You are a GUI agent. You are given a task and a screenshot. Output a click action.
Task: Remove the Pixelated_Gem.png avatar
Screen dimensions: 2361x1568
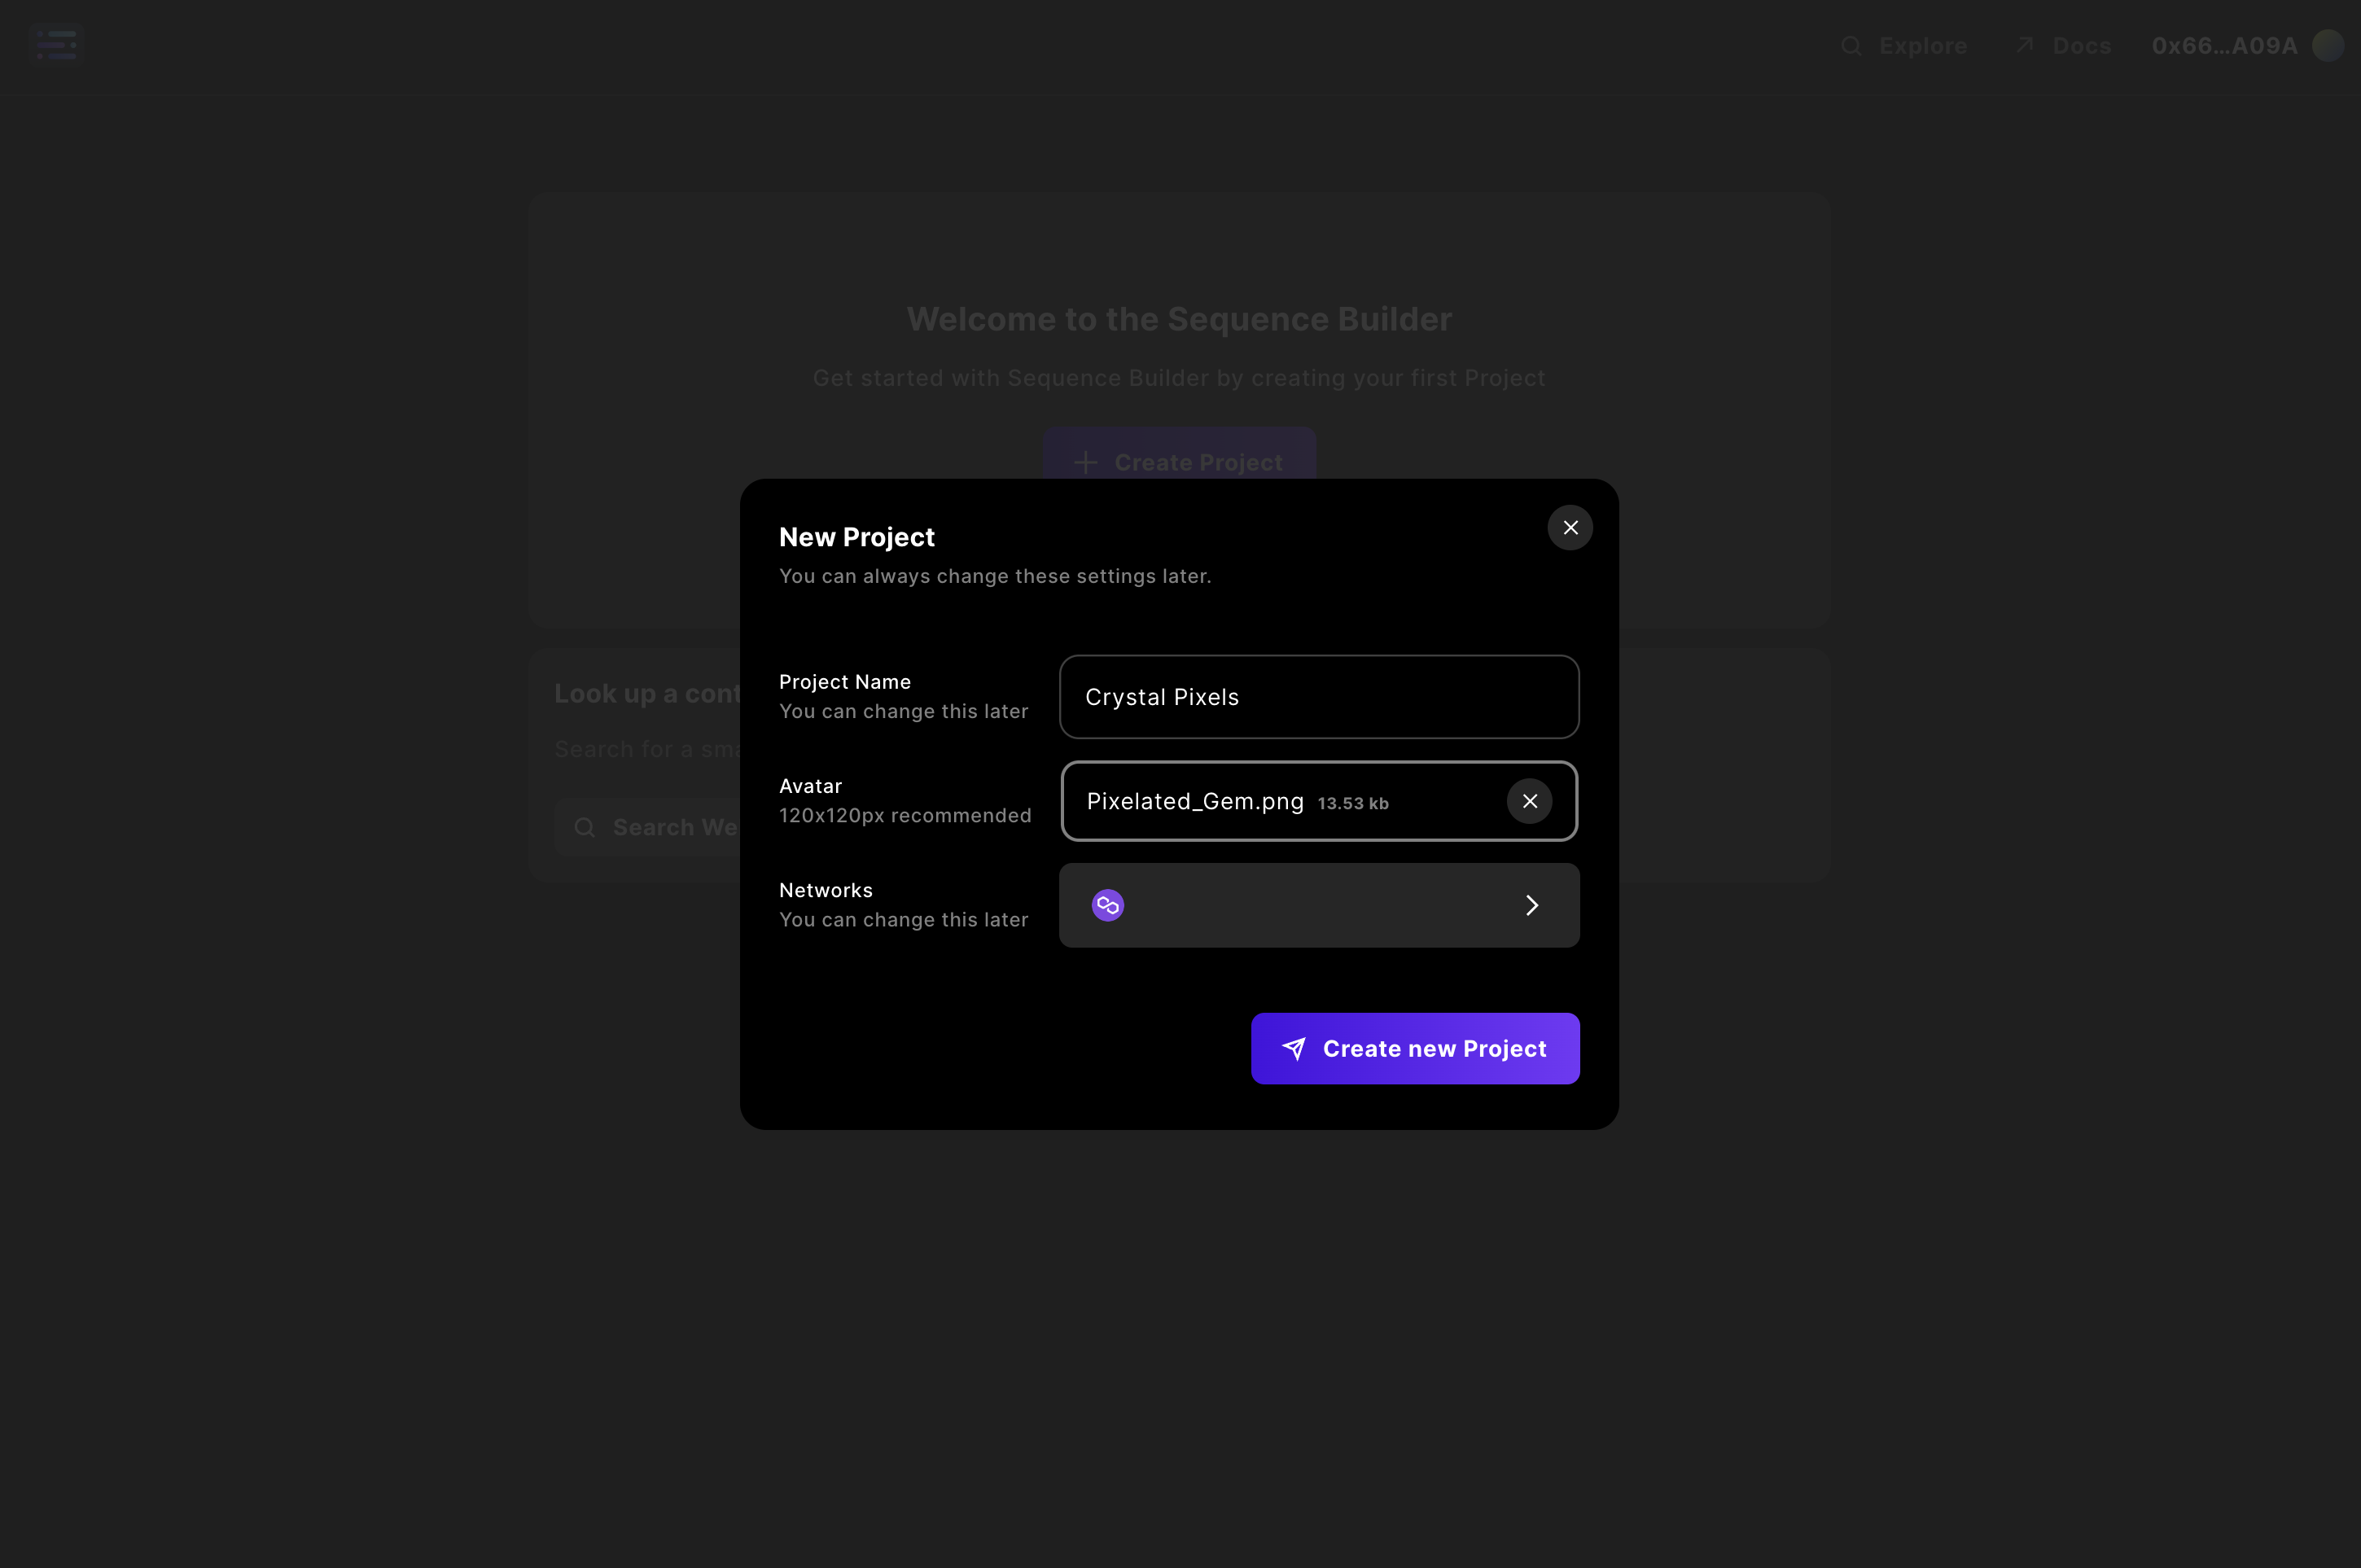click(x=1529, y=800)
